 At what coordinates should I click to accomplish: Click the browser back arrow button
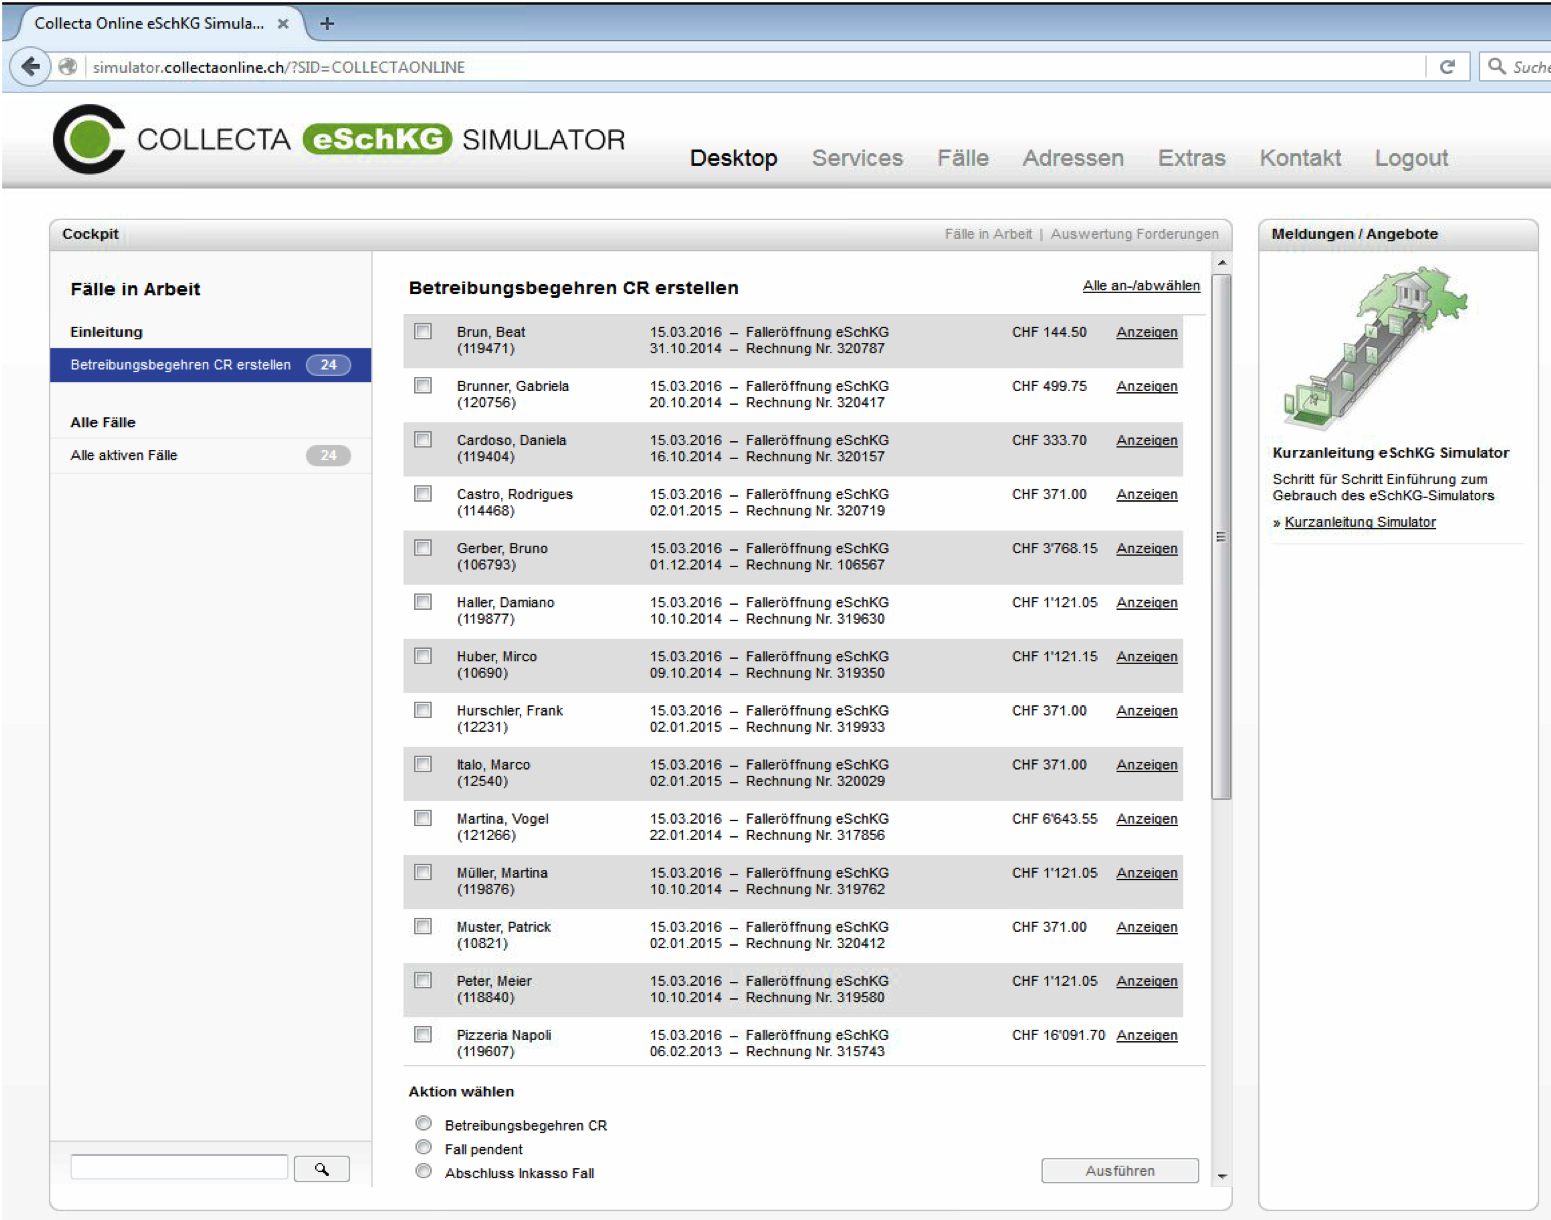coord(30,67)
